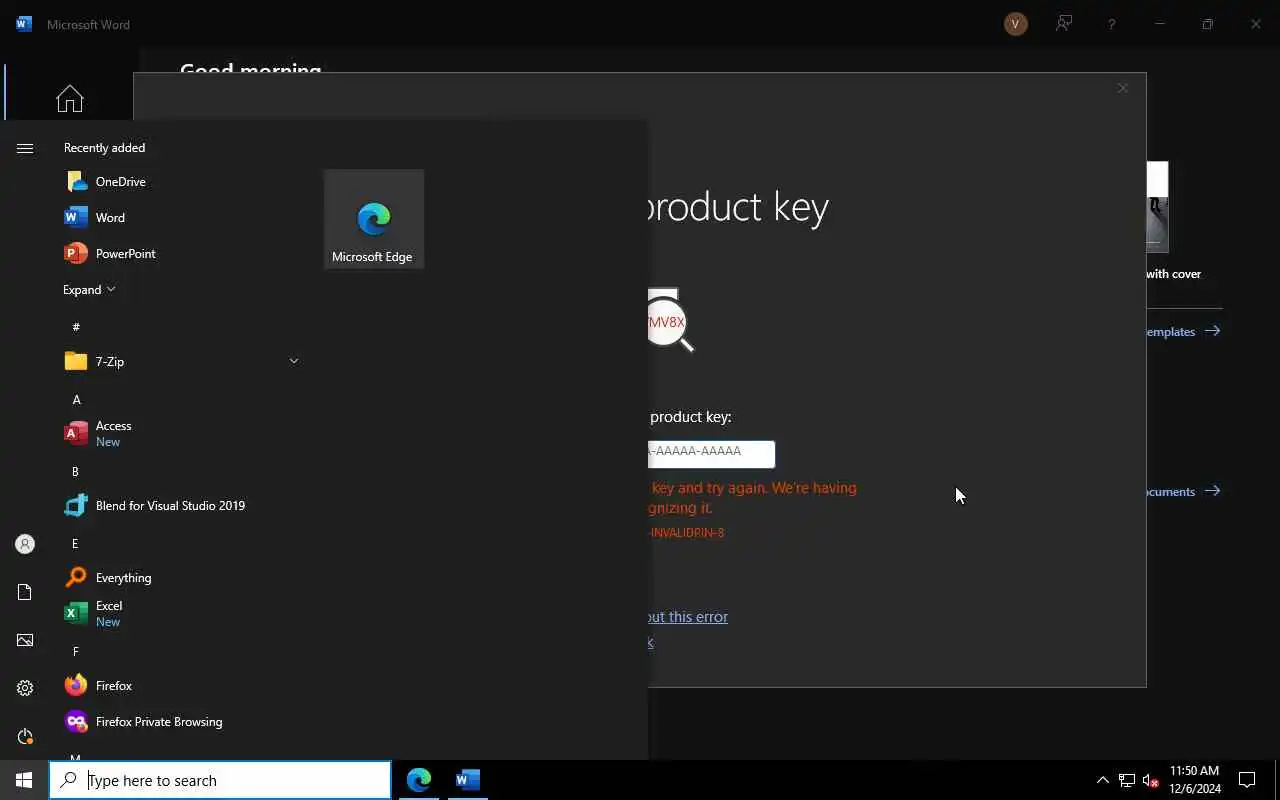Open more templates link in Word
Image resolution: width=1280 pixels, height=800 pixels.
[x=1184, y=331]
